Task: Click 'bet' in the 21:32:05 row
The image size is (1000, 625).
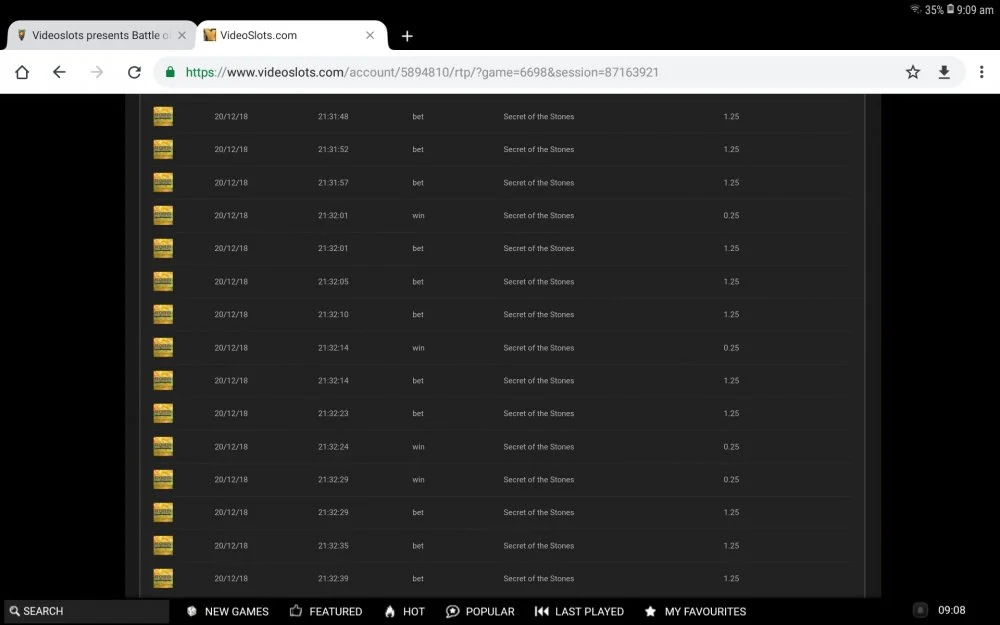Action: (418, 281)
